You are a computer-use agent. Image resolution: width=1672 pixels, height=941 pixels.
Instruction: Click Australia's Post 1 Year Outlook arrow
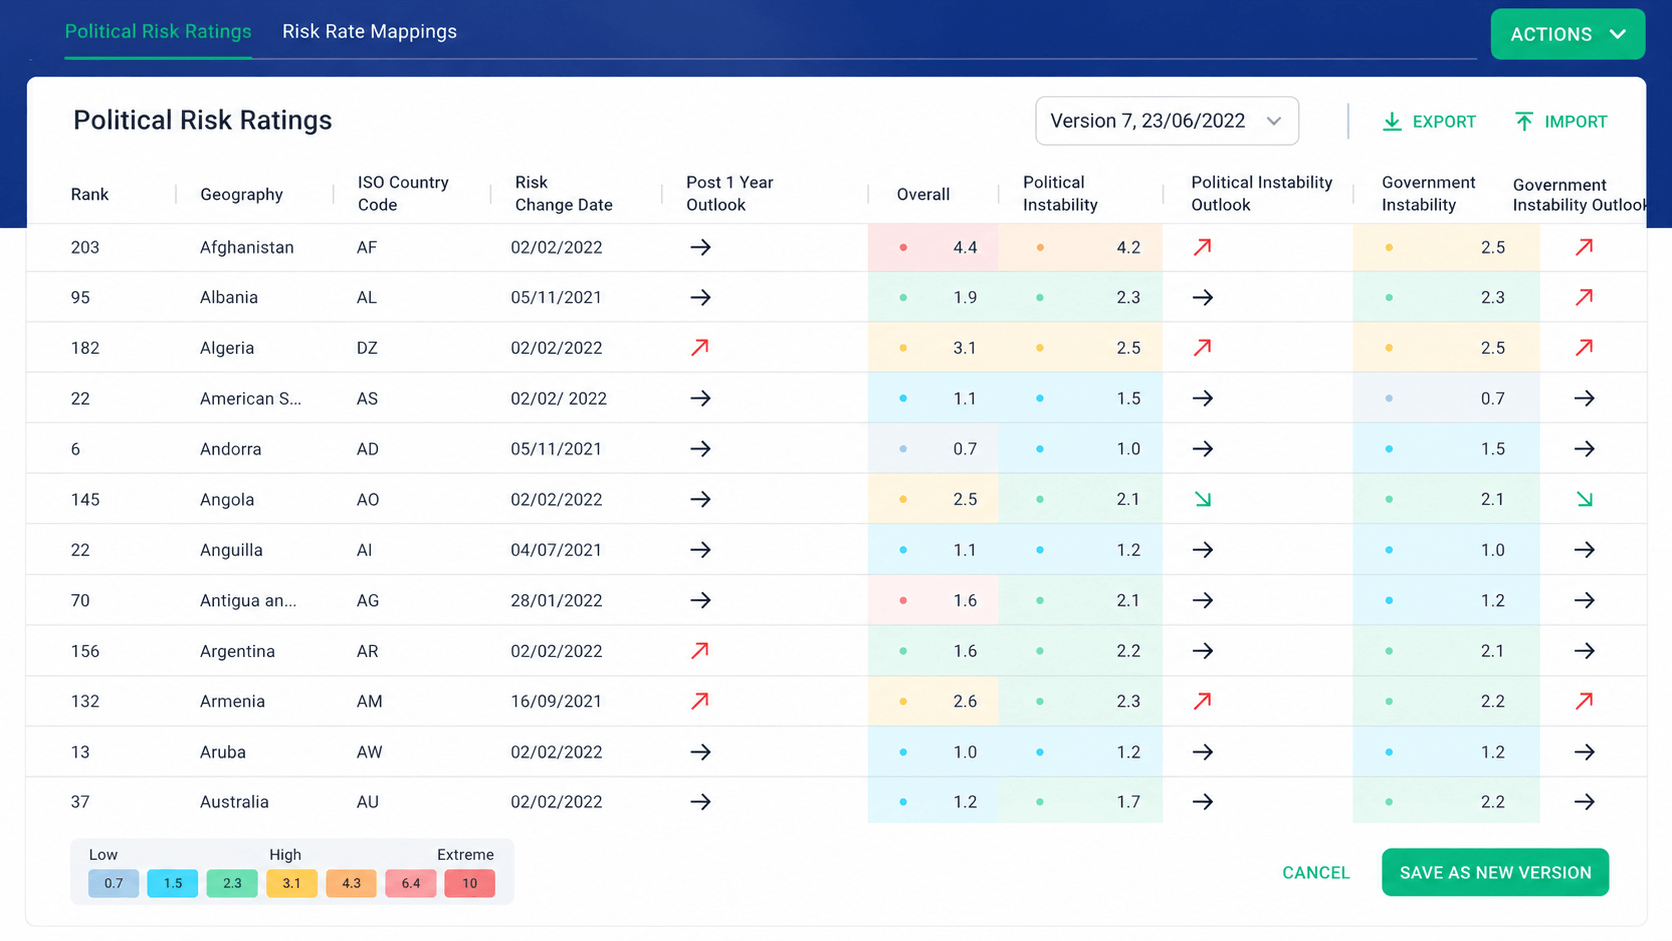[x=700, y=802]
